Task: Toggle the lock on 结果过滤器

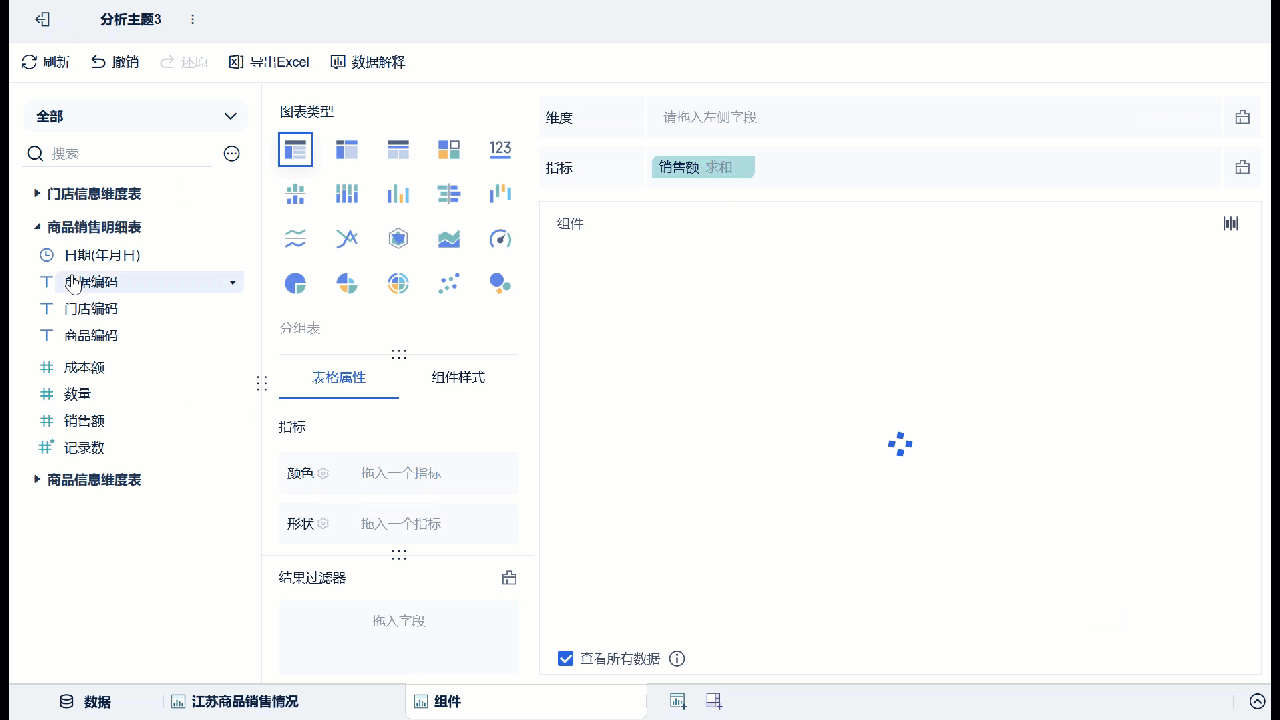Action: pyautogui.click(x=508, y=577)
